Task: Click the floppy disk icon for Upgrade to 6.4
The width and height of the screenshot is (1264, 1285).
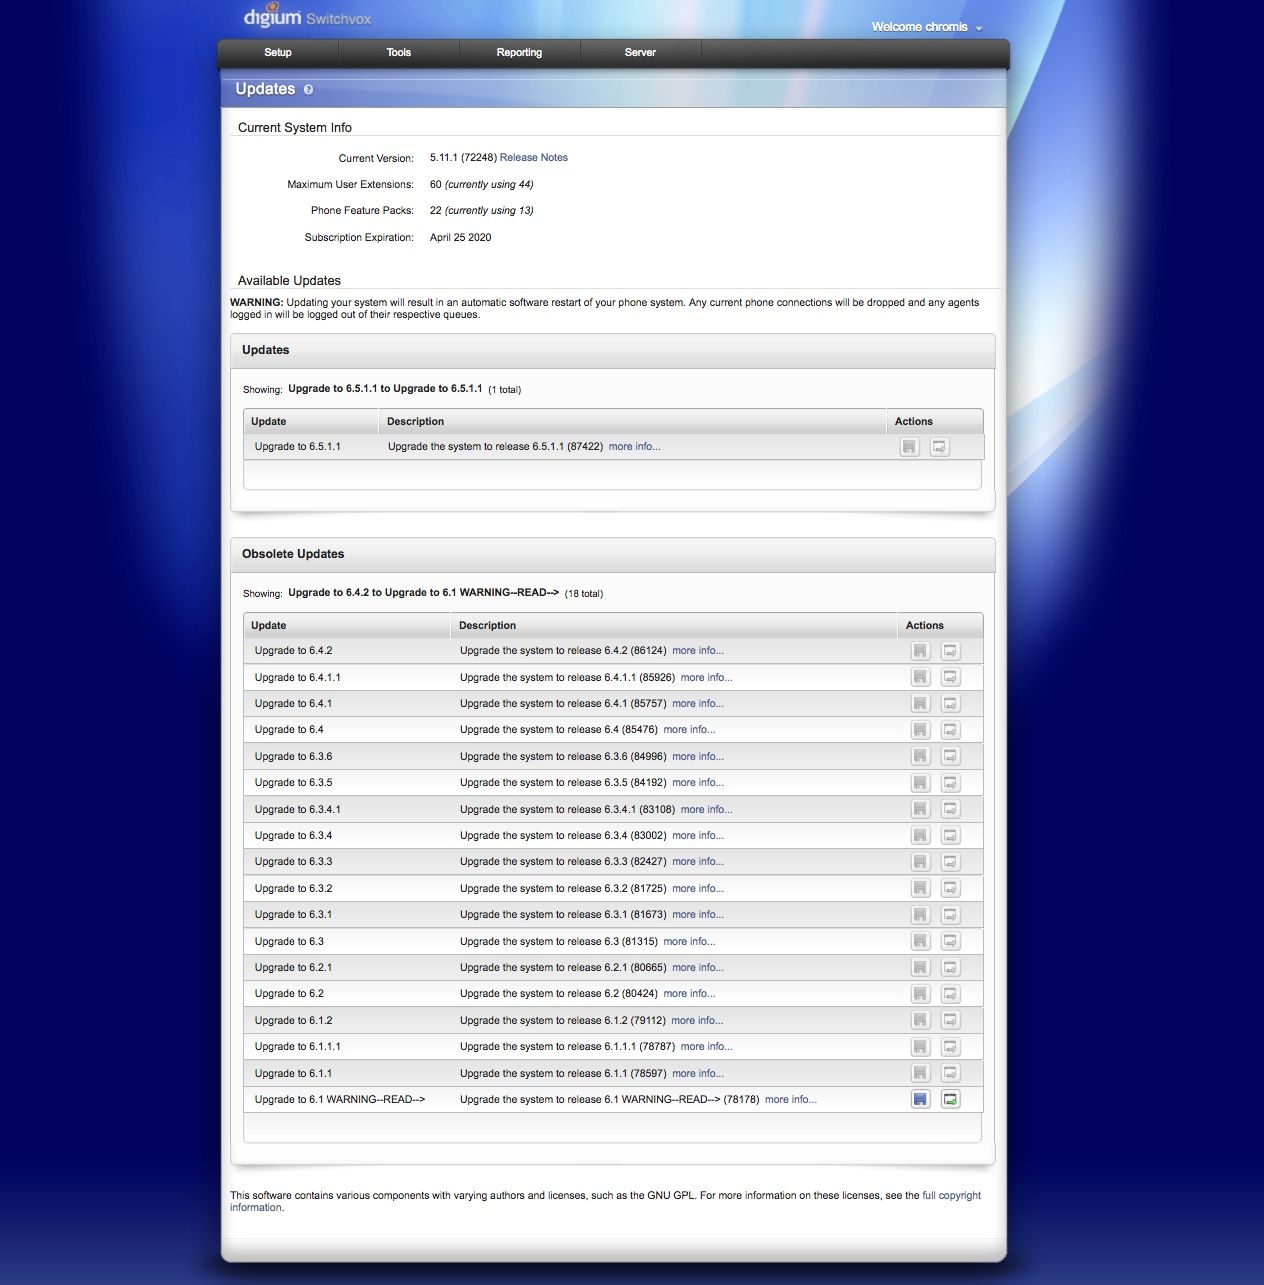Action: pos(920,730)
